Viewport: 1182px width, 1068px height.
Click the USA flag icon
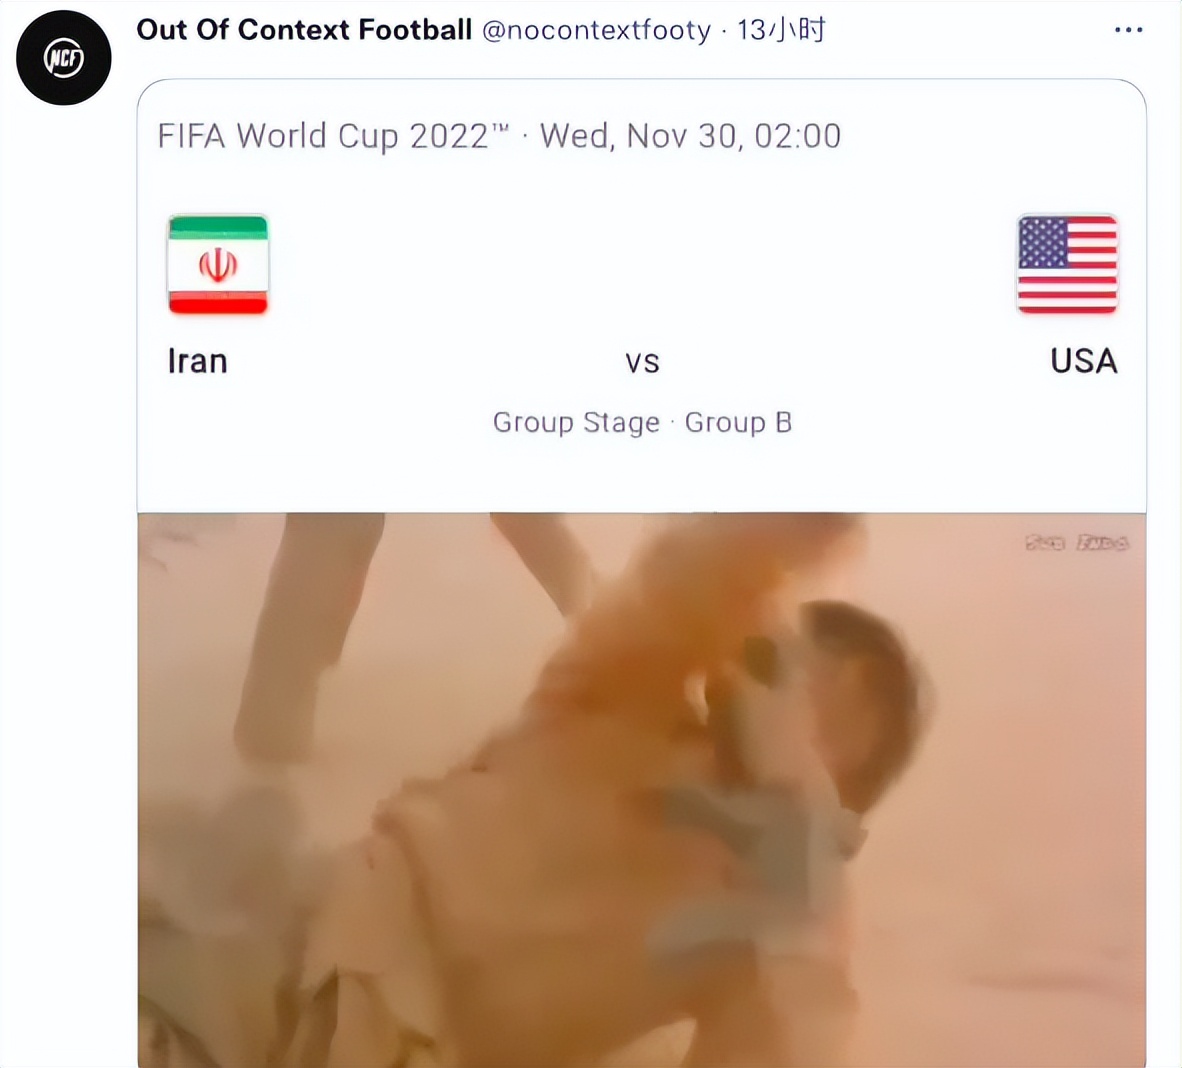point(1067,265)
